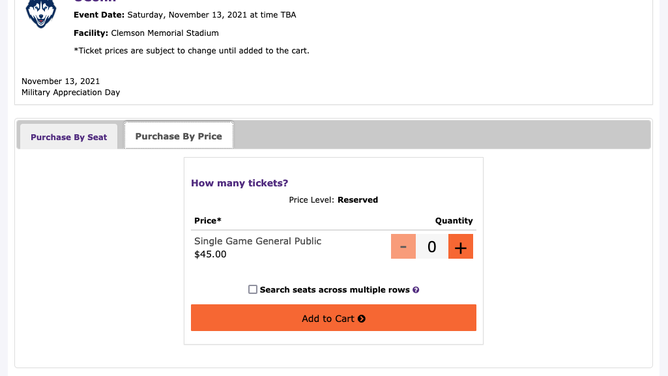Click the How many tickets? heading

(239, 183)
